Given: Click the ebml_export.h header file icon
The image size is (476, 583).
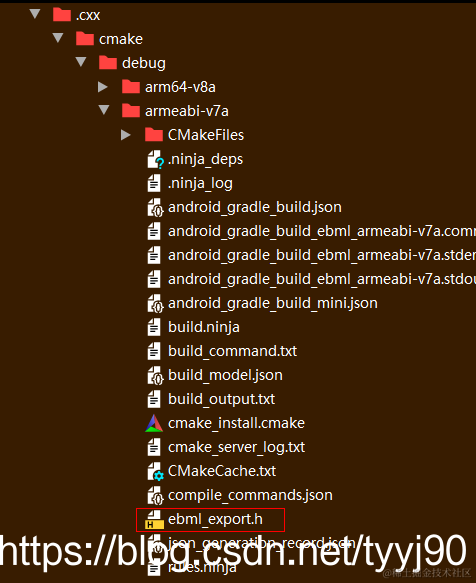Looking at the screenshot, I should pyautogui.click(x=154, y=519).
